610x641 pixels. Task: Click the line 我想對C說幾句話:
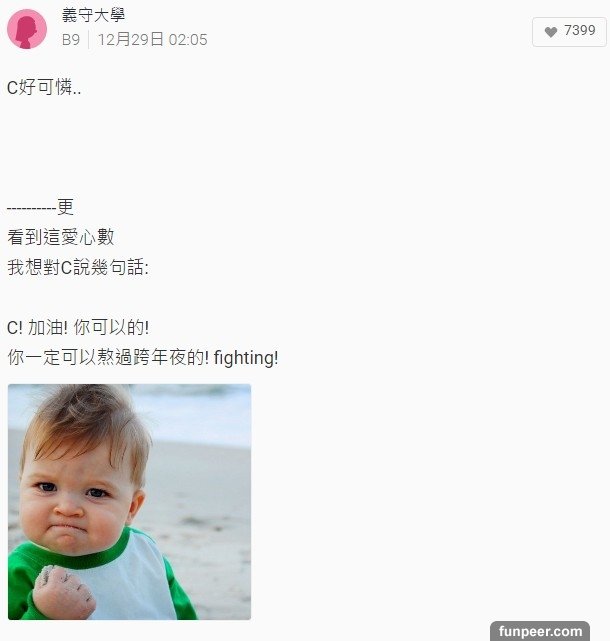point(78,267)
